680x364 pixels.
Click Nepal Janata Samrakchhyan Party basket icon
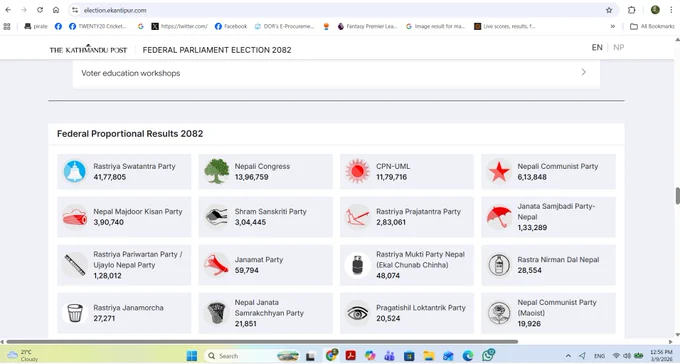point(216,313)
